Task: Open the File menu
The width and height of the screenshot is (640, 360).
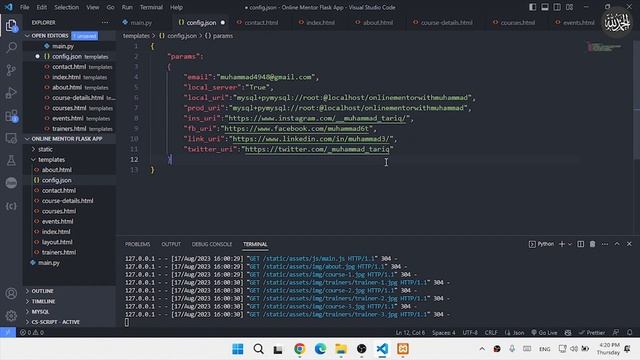Action: [x=24, y=7]
